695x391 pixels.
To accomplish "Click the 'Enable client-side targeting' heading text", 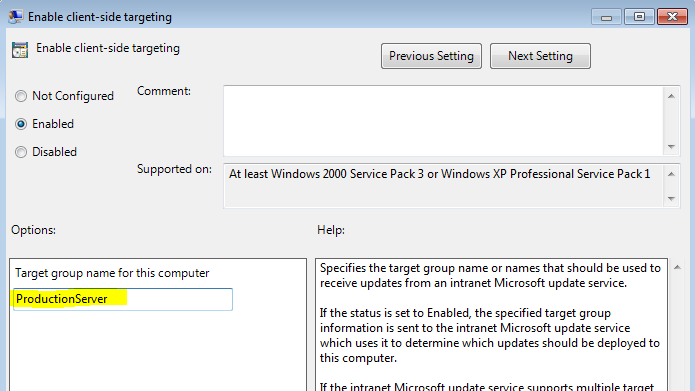I will coord(108,48).
